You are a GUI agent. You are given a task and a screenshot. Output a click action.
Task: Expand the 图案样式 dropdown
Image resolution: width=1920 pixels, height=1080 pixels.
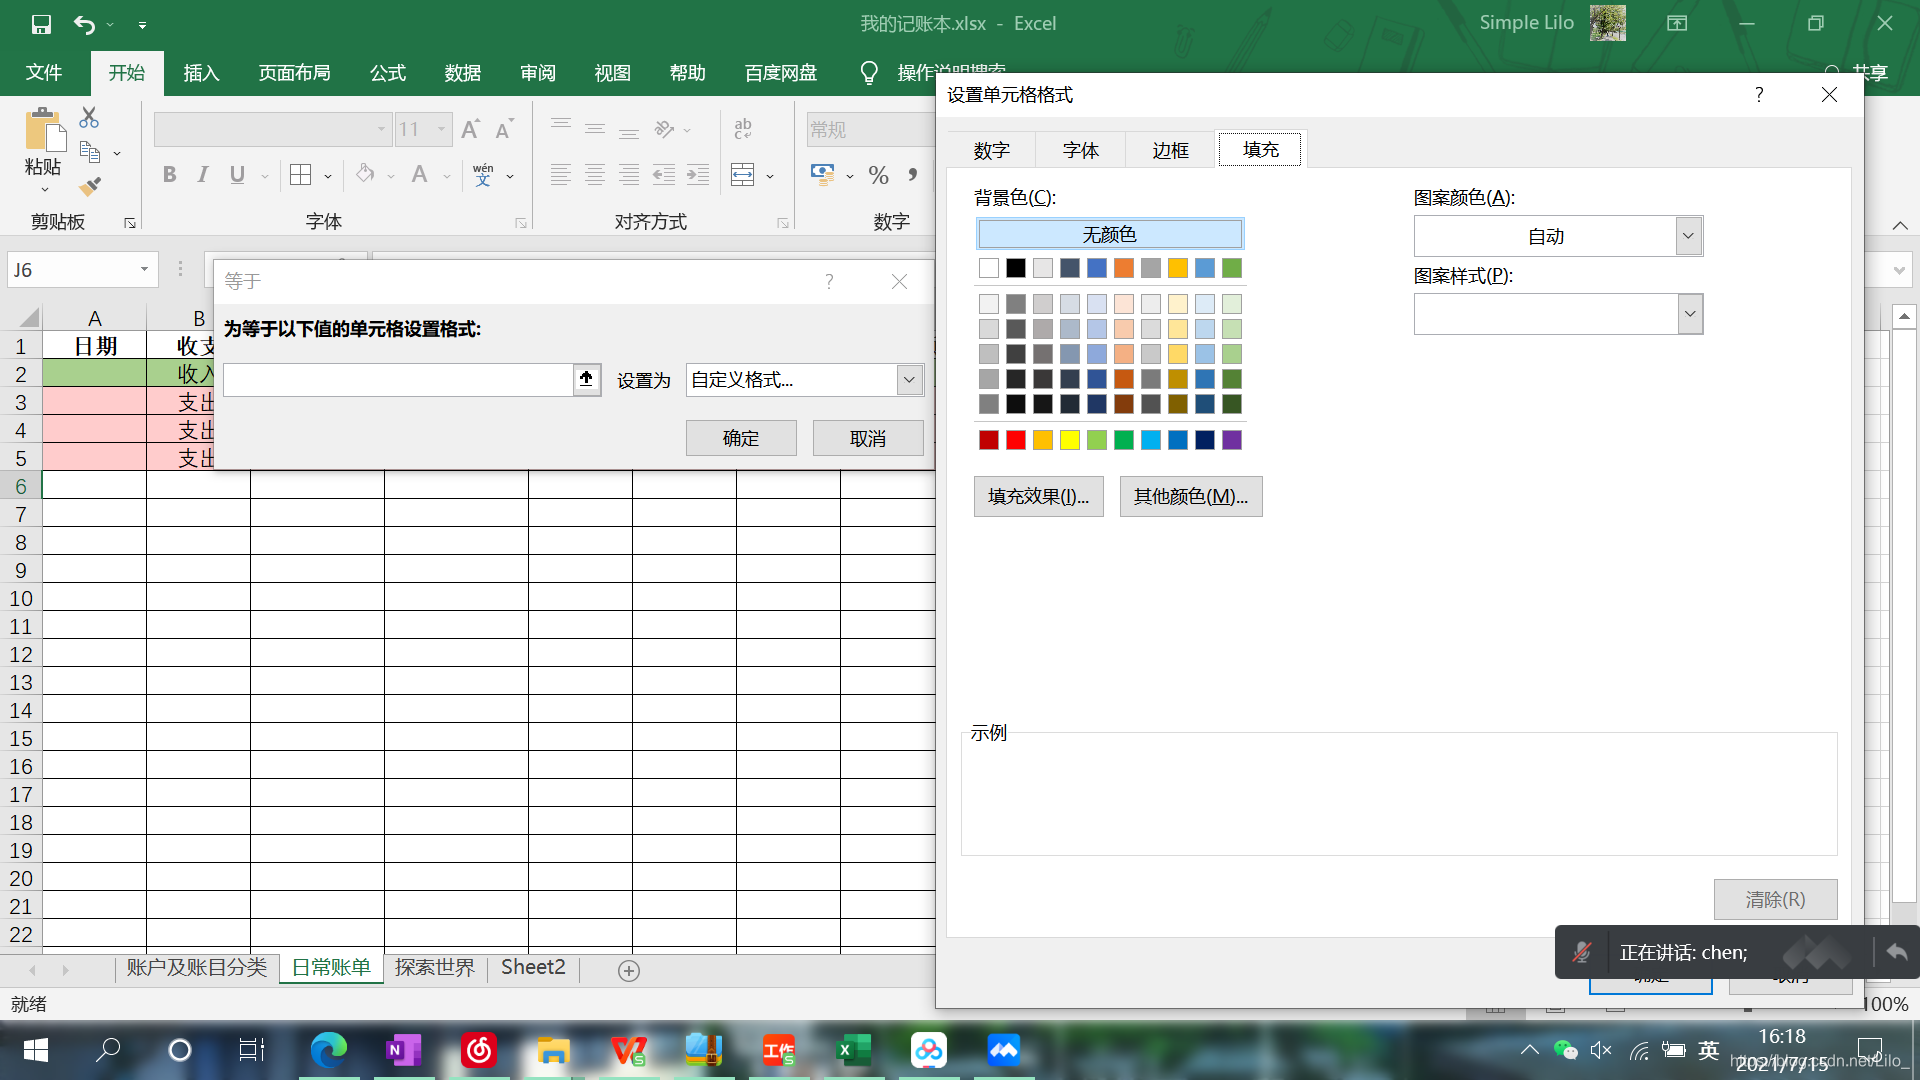(1689, 314)
